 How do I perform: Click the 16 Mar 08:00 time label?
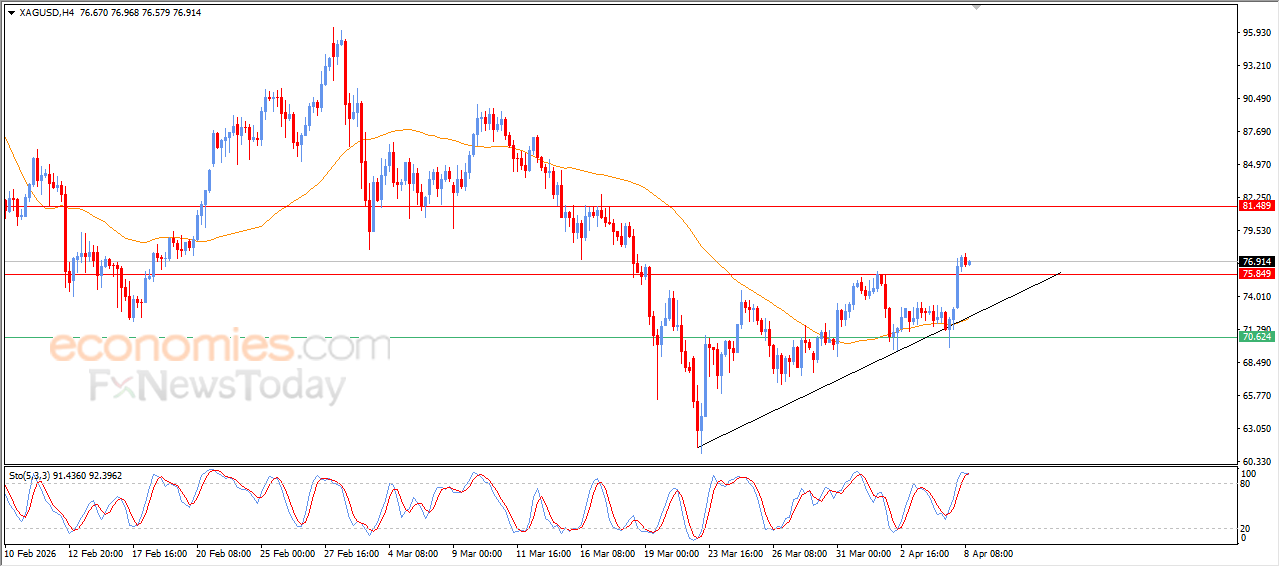[x=608, y=552]
